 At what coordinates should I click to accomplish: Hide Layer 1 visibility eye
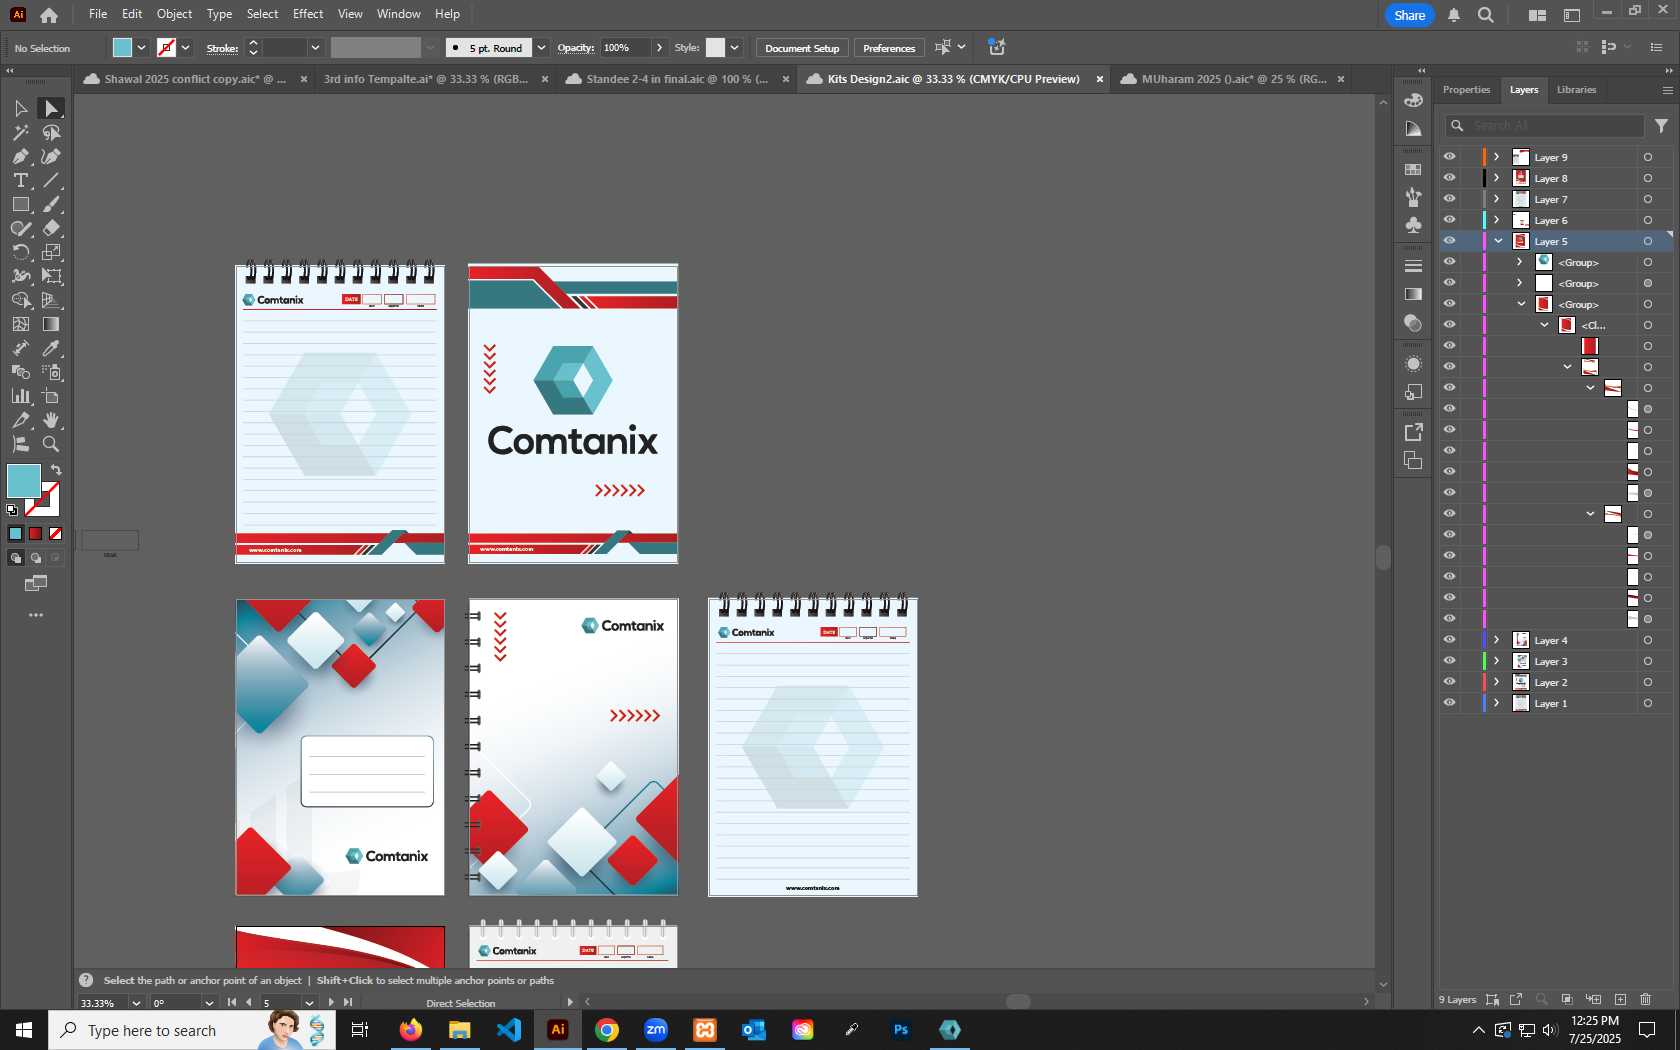point(1449,703)
